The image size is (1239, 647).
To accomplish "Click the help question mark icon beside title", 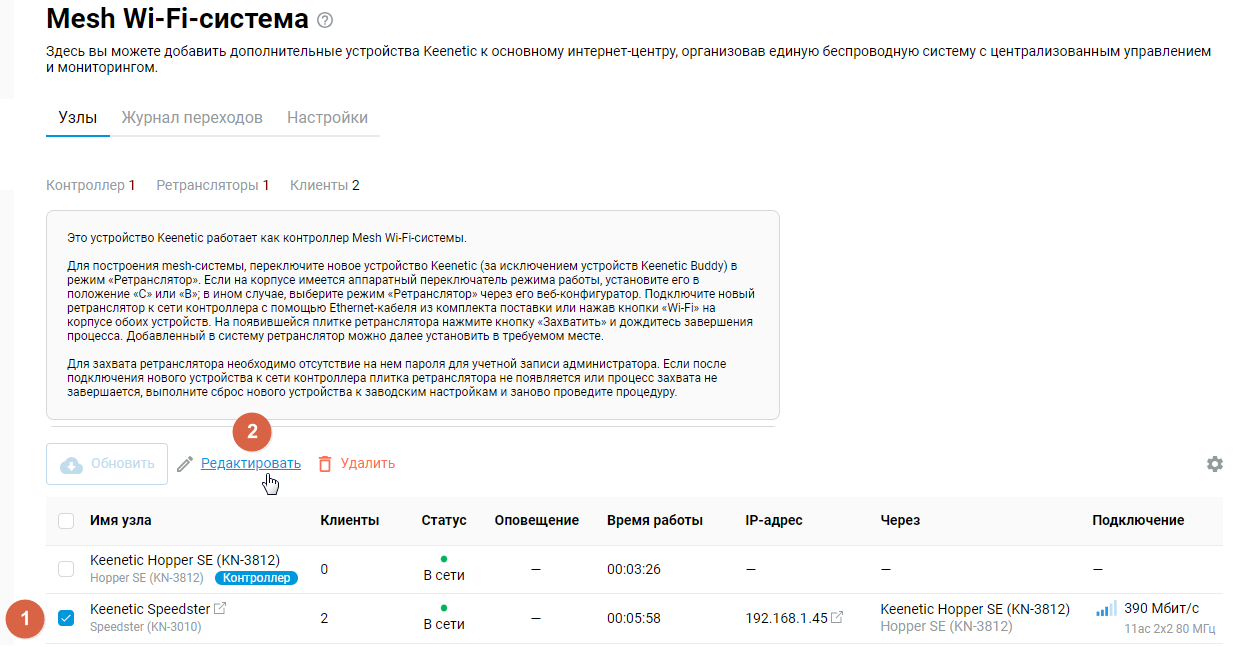I will click(324, 20).
